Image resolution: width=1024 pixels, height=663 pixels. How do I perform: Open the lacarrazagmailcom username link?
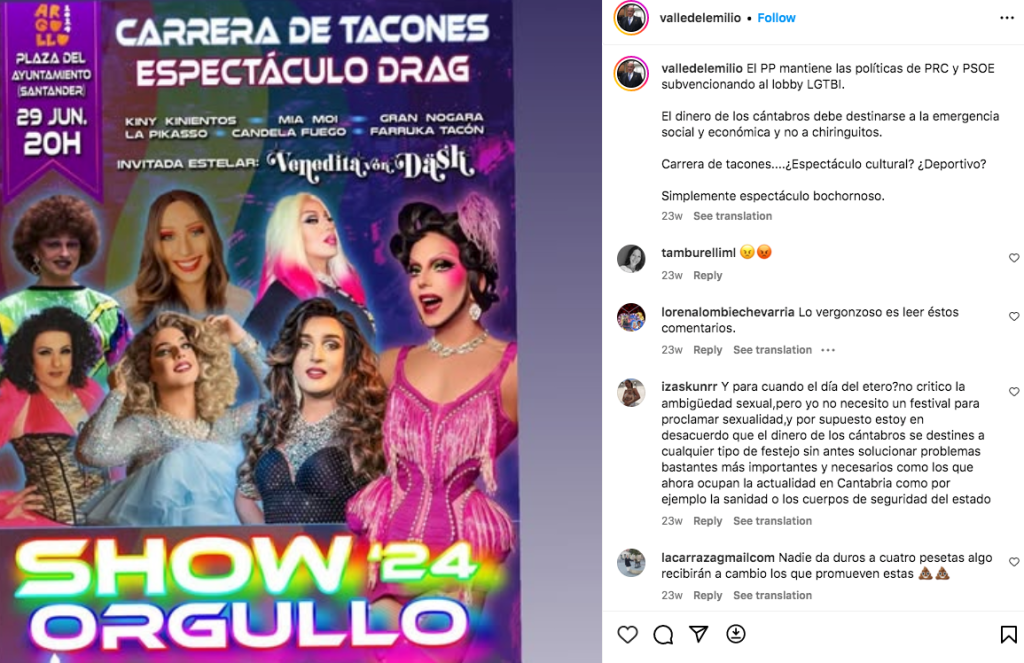tap(718, 558)
